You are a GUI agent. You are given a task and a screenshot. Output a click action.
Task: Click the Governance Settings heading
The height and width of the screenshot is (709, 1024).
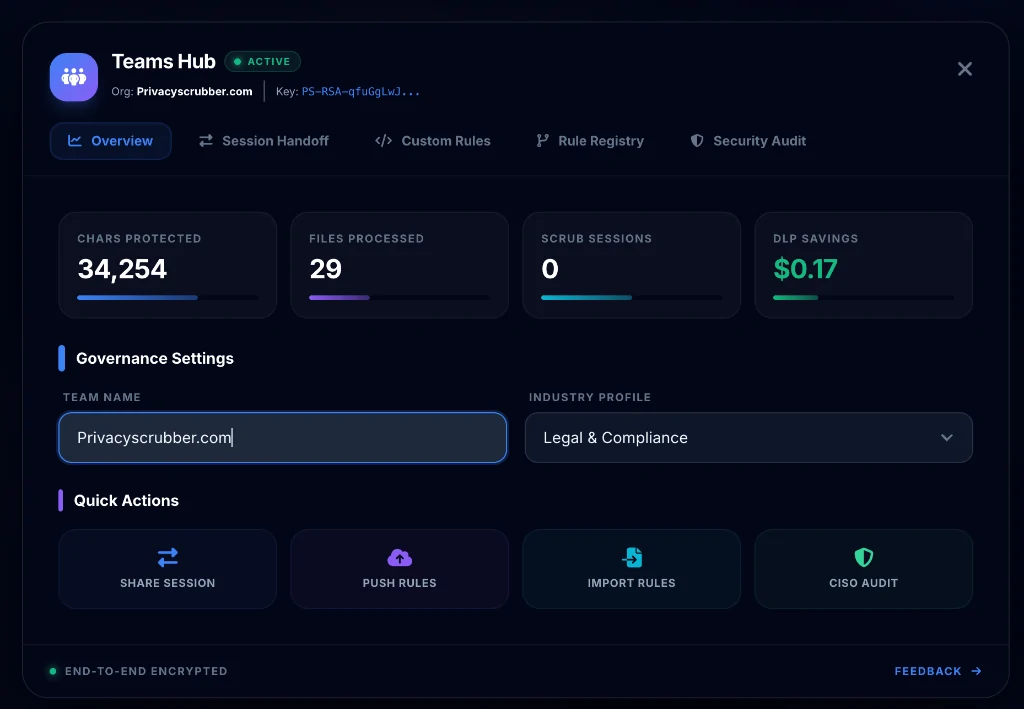tap(155, 358)
